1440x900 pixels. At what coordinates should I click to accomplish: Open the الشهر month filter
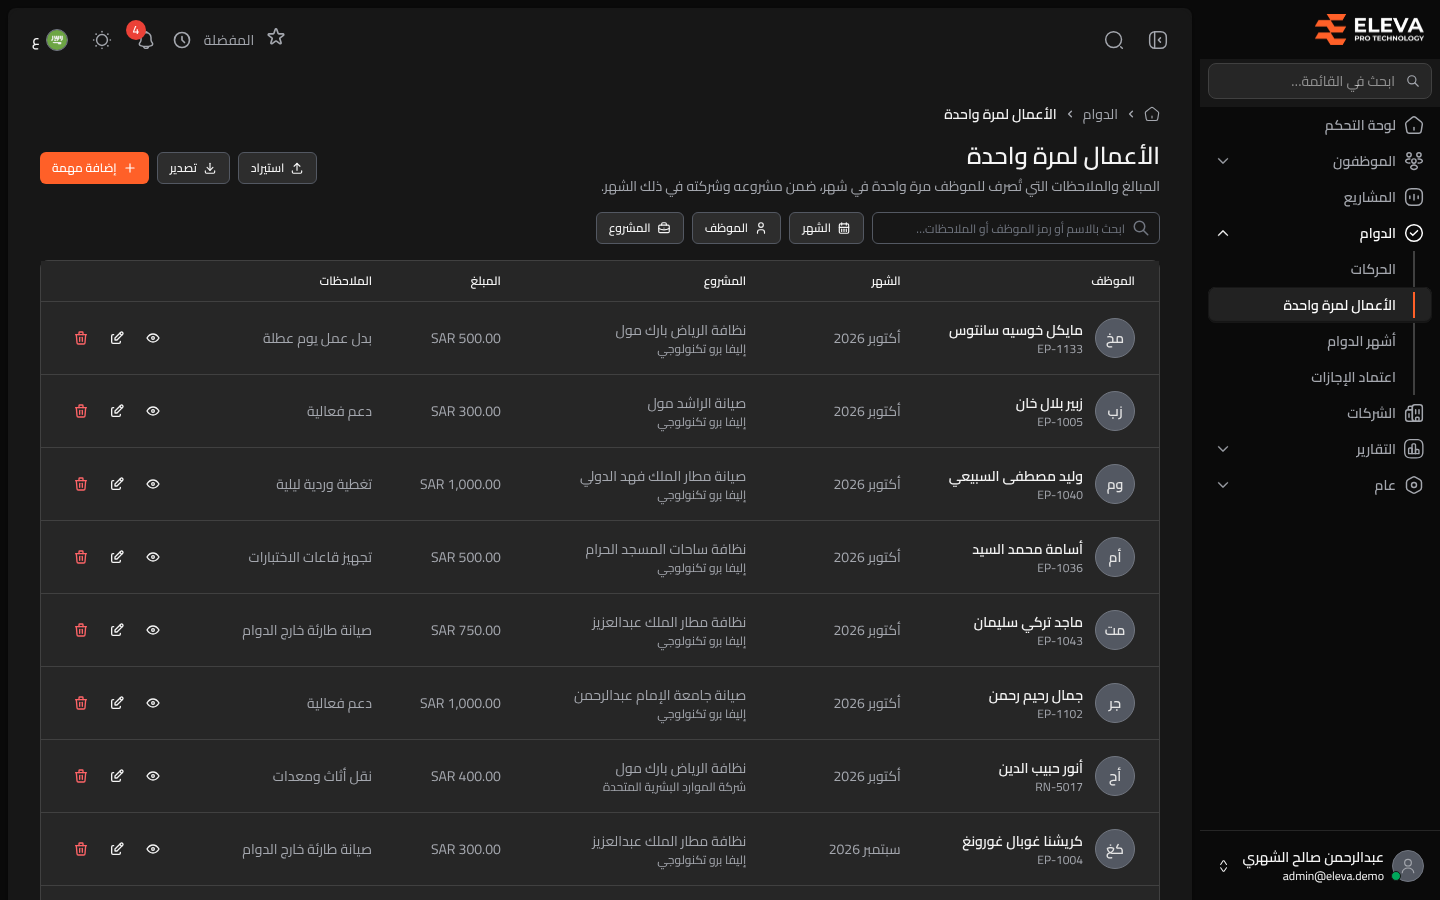[x=826, y=228]
